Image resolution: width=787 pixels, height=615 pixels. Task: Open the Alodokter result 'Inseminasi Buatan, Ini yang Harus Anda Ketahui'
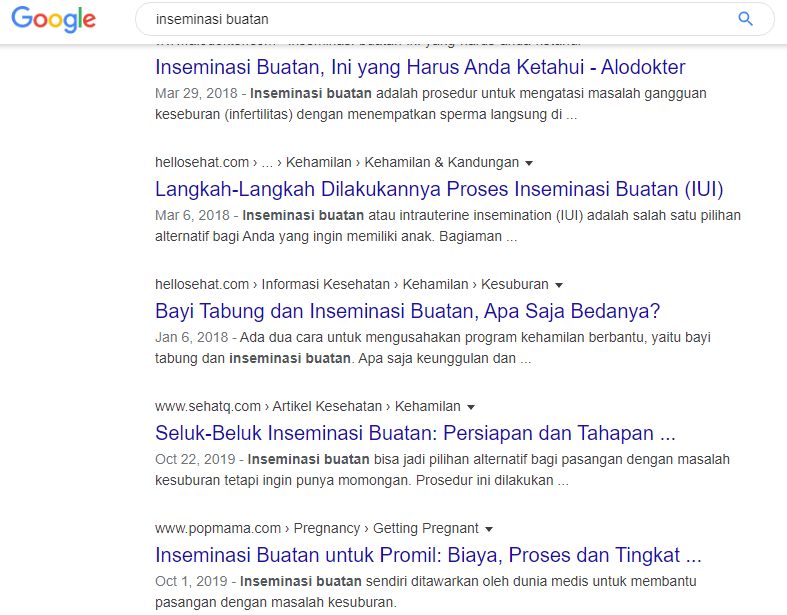pos(420,67)
